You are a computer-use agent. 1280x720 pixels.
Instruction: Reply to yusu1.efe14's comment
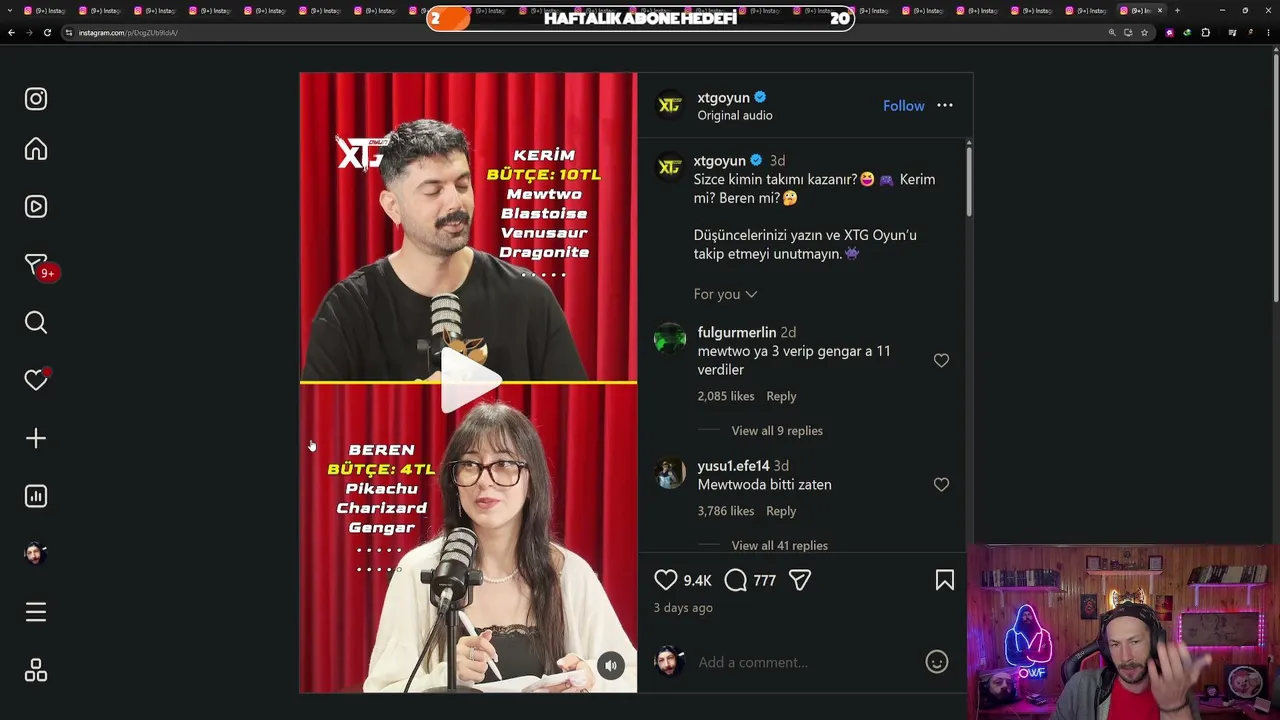781,511
